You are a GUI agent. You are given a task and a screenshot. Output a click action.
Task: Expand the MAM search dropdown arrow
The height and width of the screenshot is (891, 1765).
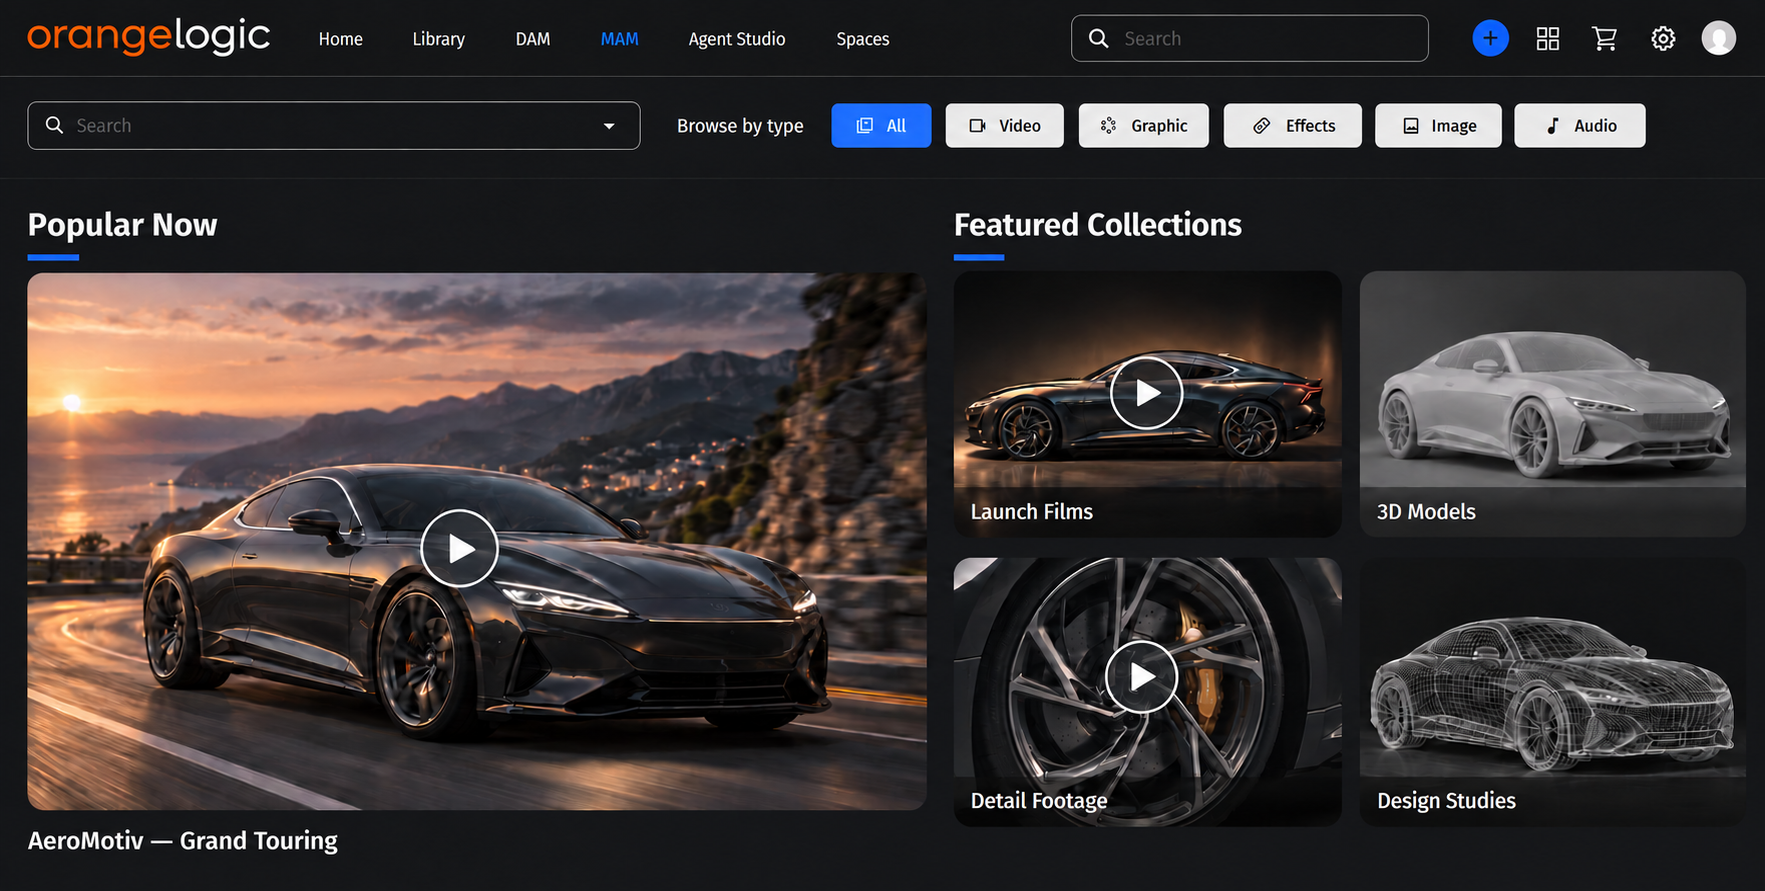[x=609, y=126]
